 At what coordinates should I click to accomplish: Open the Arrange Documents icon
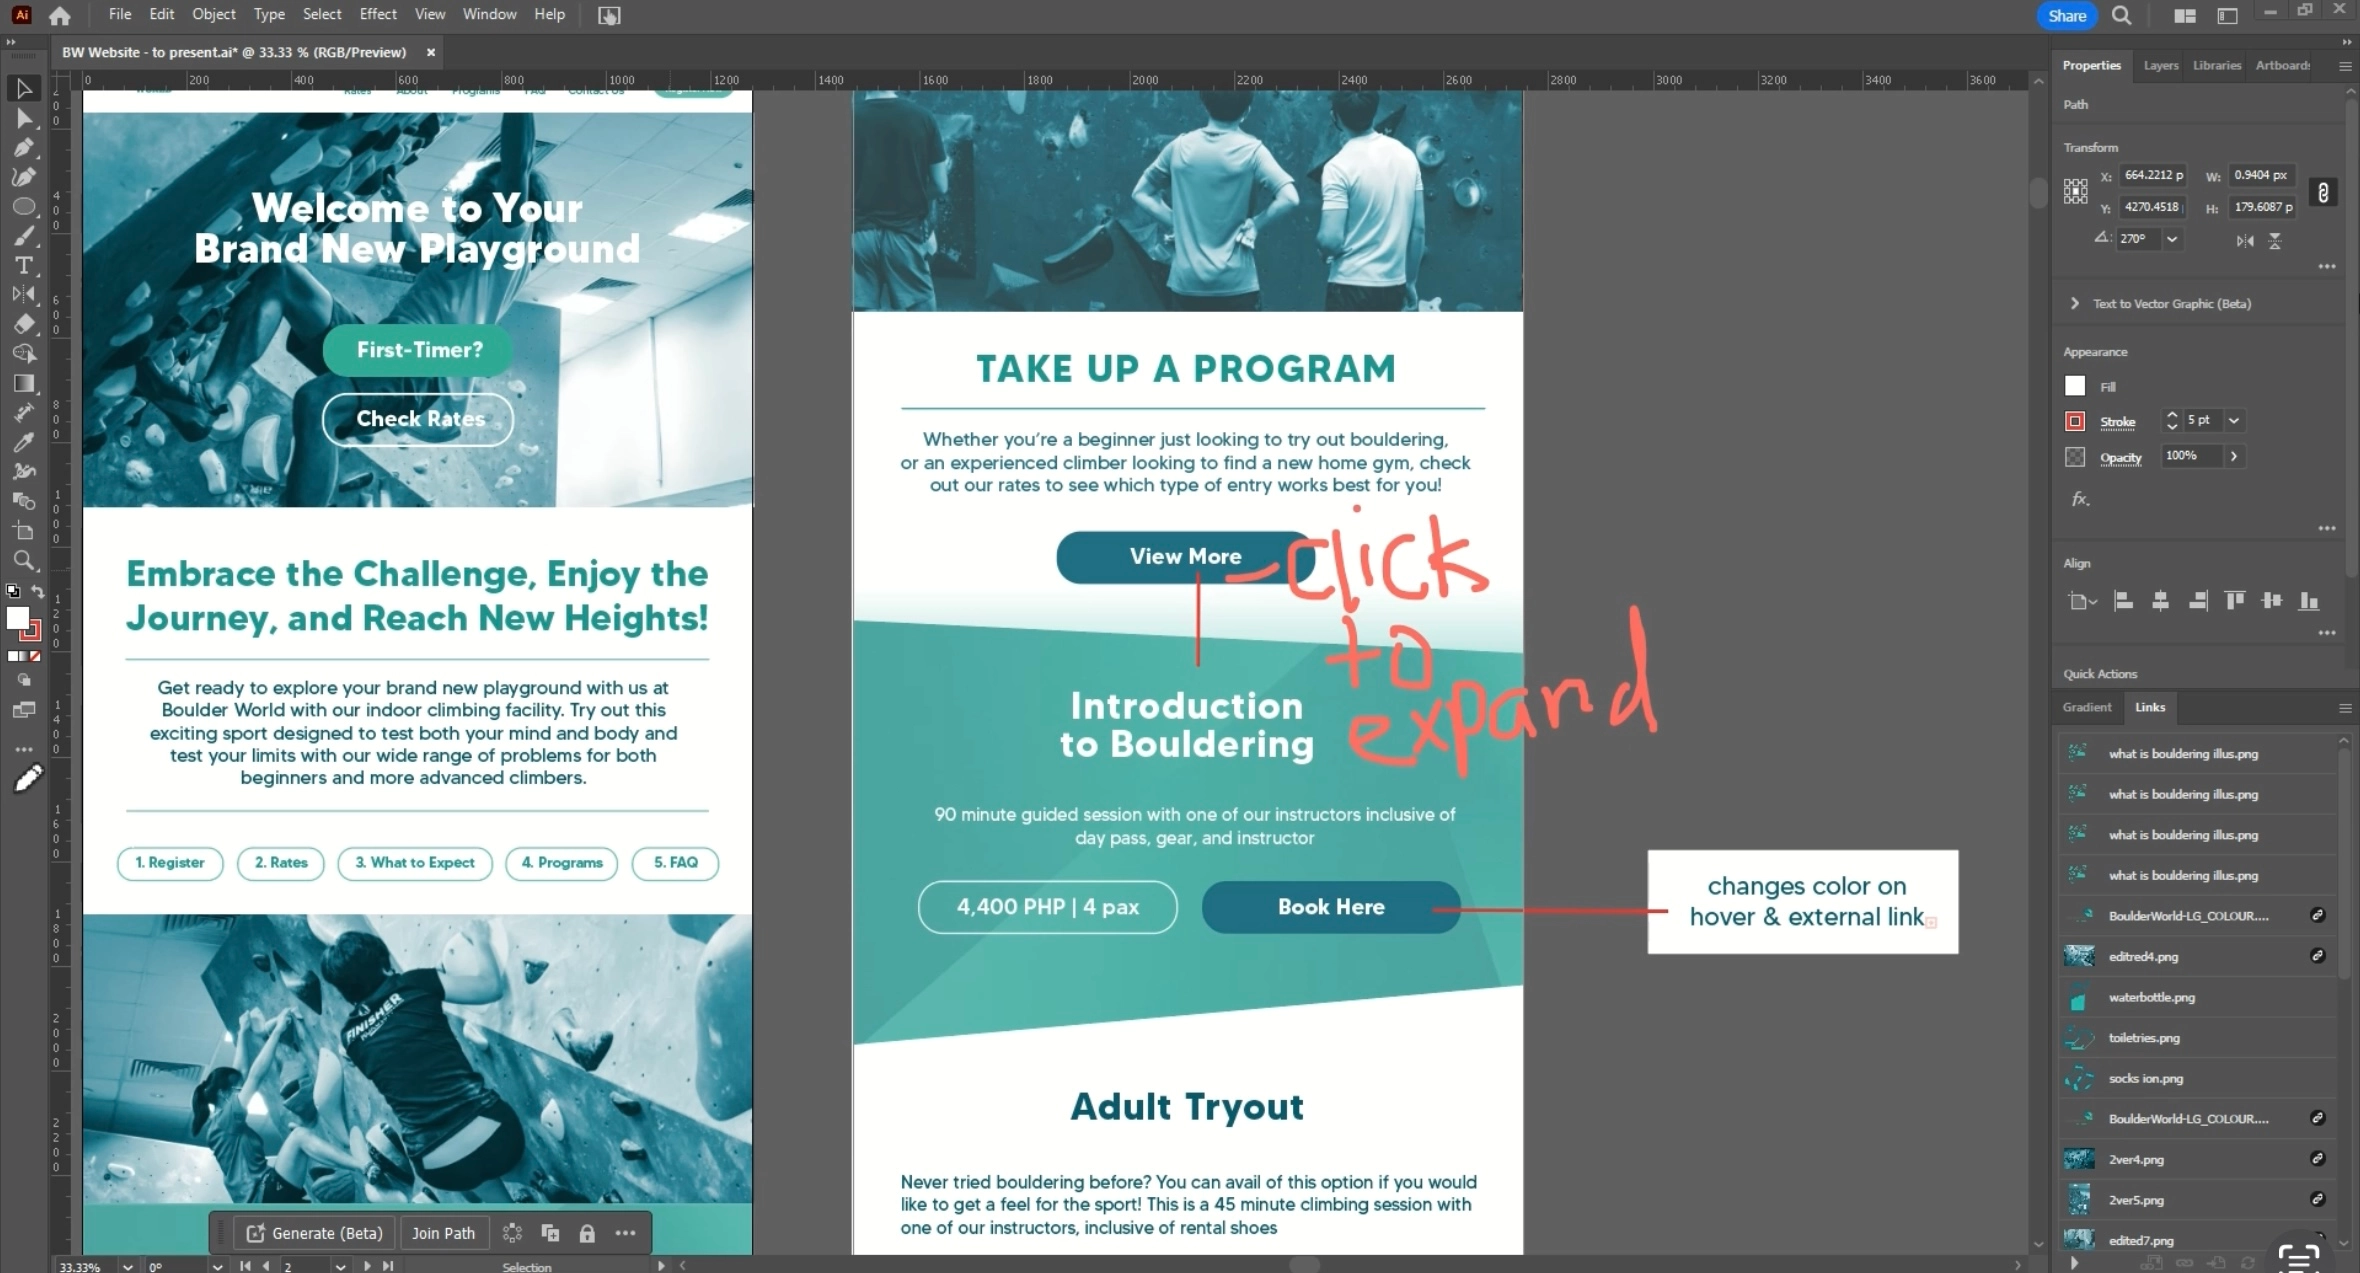(x=2185, y=15)
